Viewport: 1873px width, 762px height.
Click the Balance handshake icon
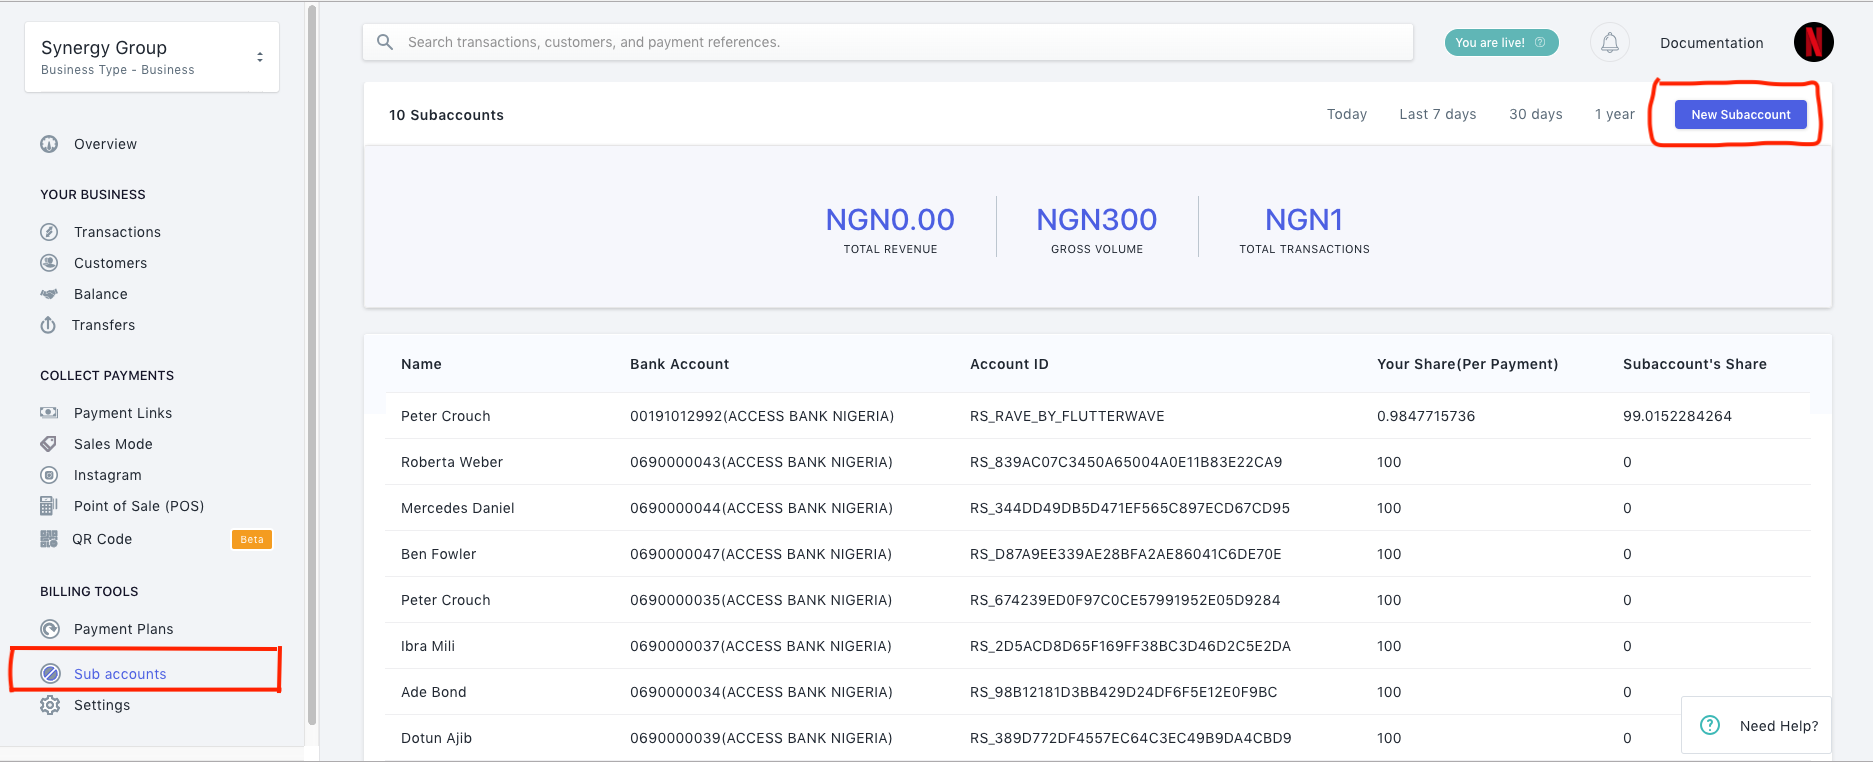pos(49,294)
